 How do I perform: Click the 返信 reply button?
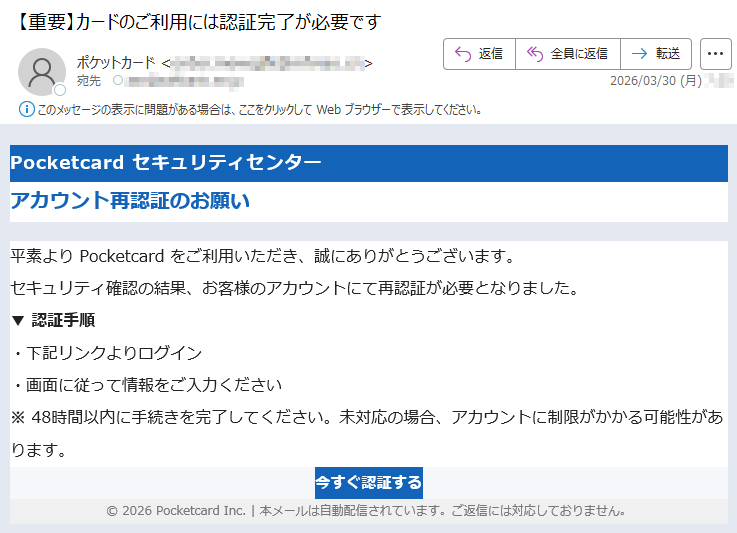pos(479,54)
